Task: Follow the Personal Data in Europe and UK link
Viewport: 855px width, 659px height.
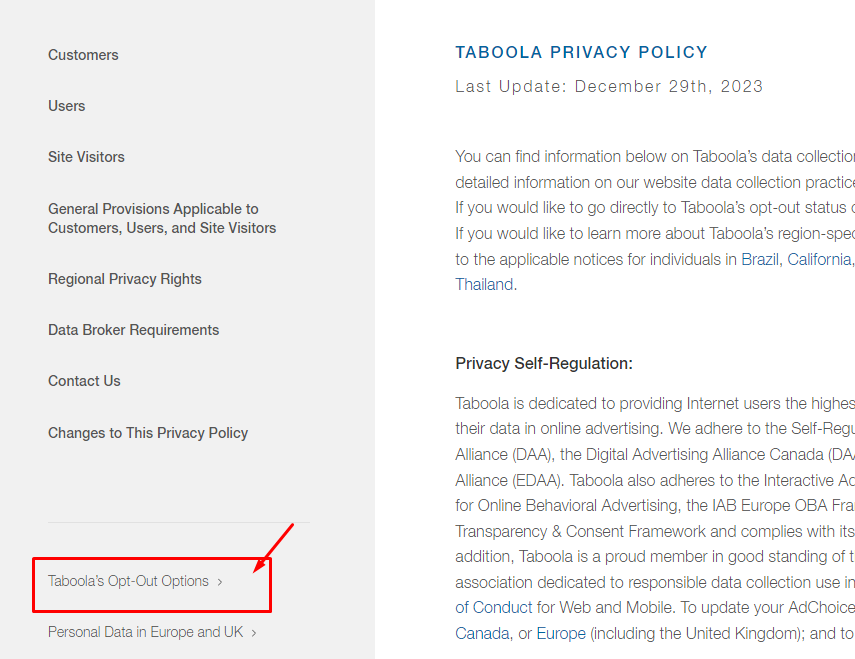Action: click(x=145, y=632)
